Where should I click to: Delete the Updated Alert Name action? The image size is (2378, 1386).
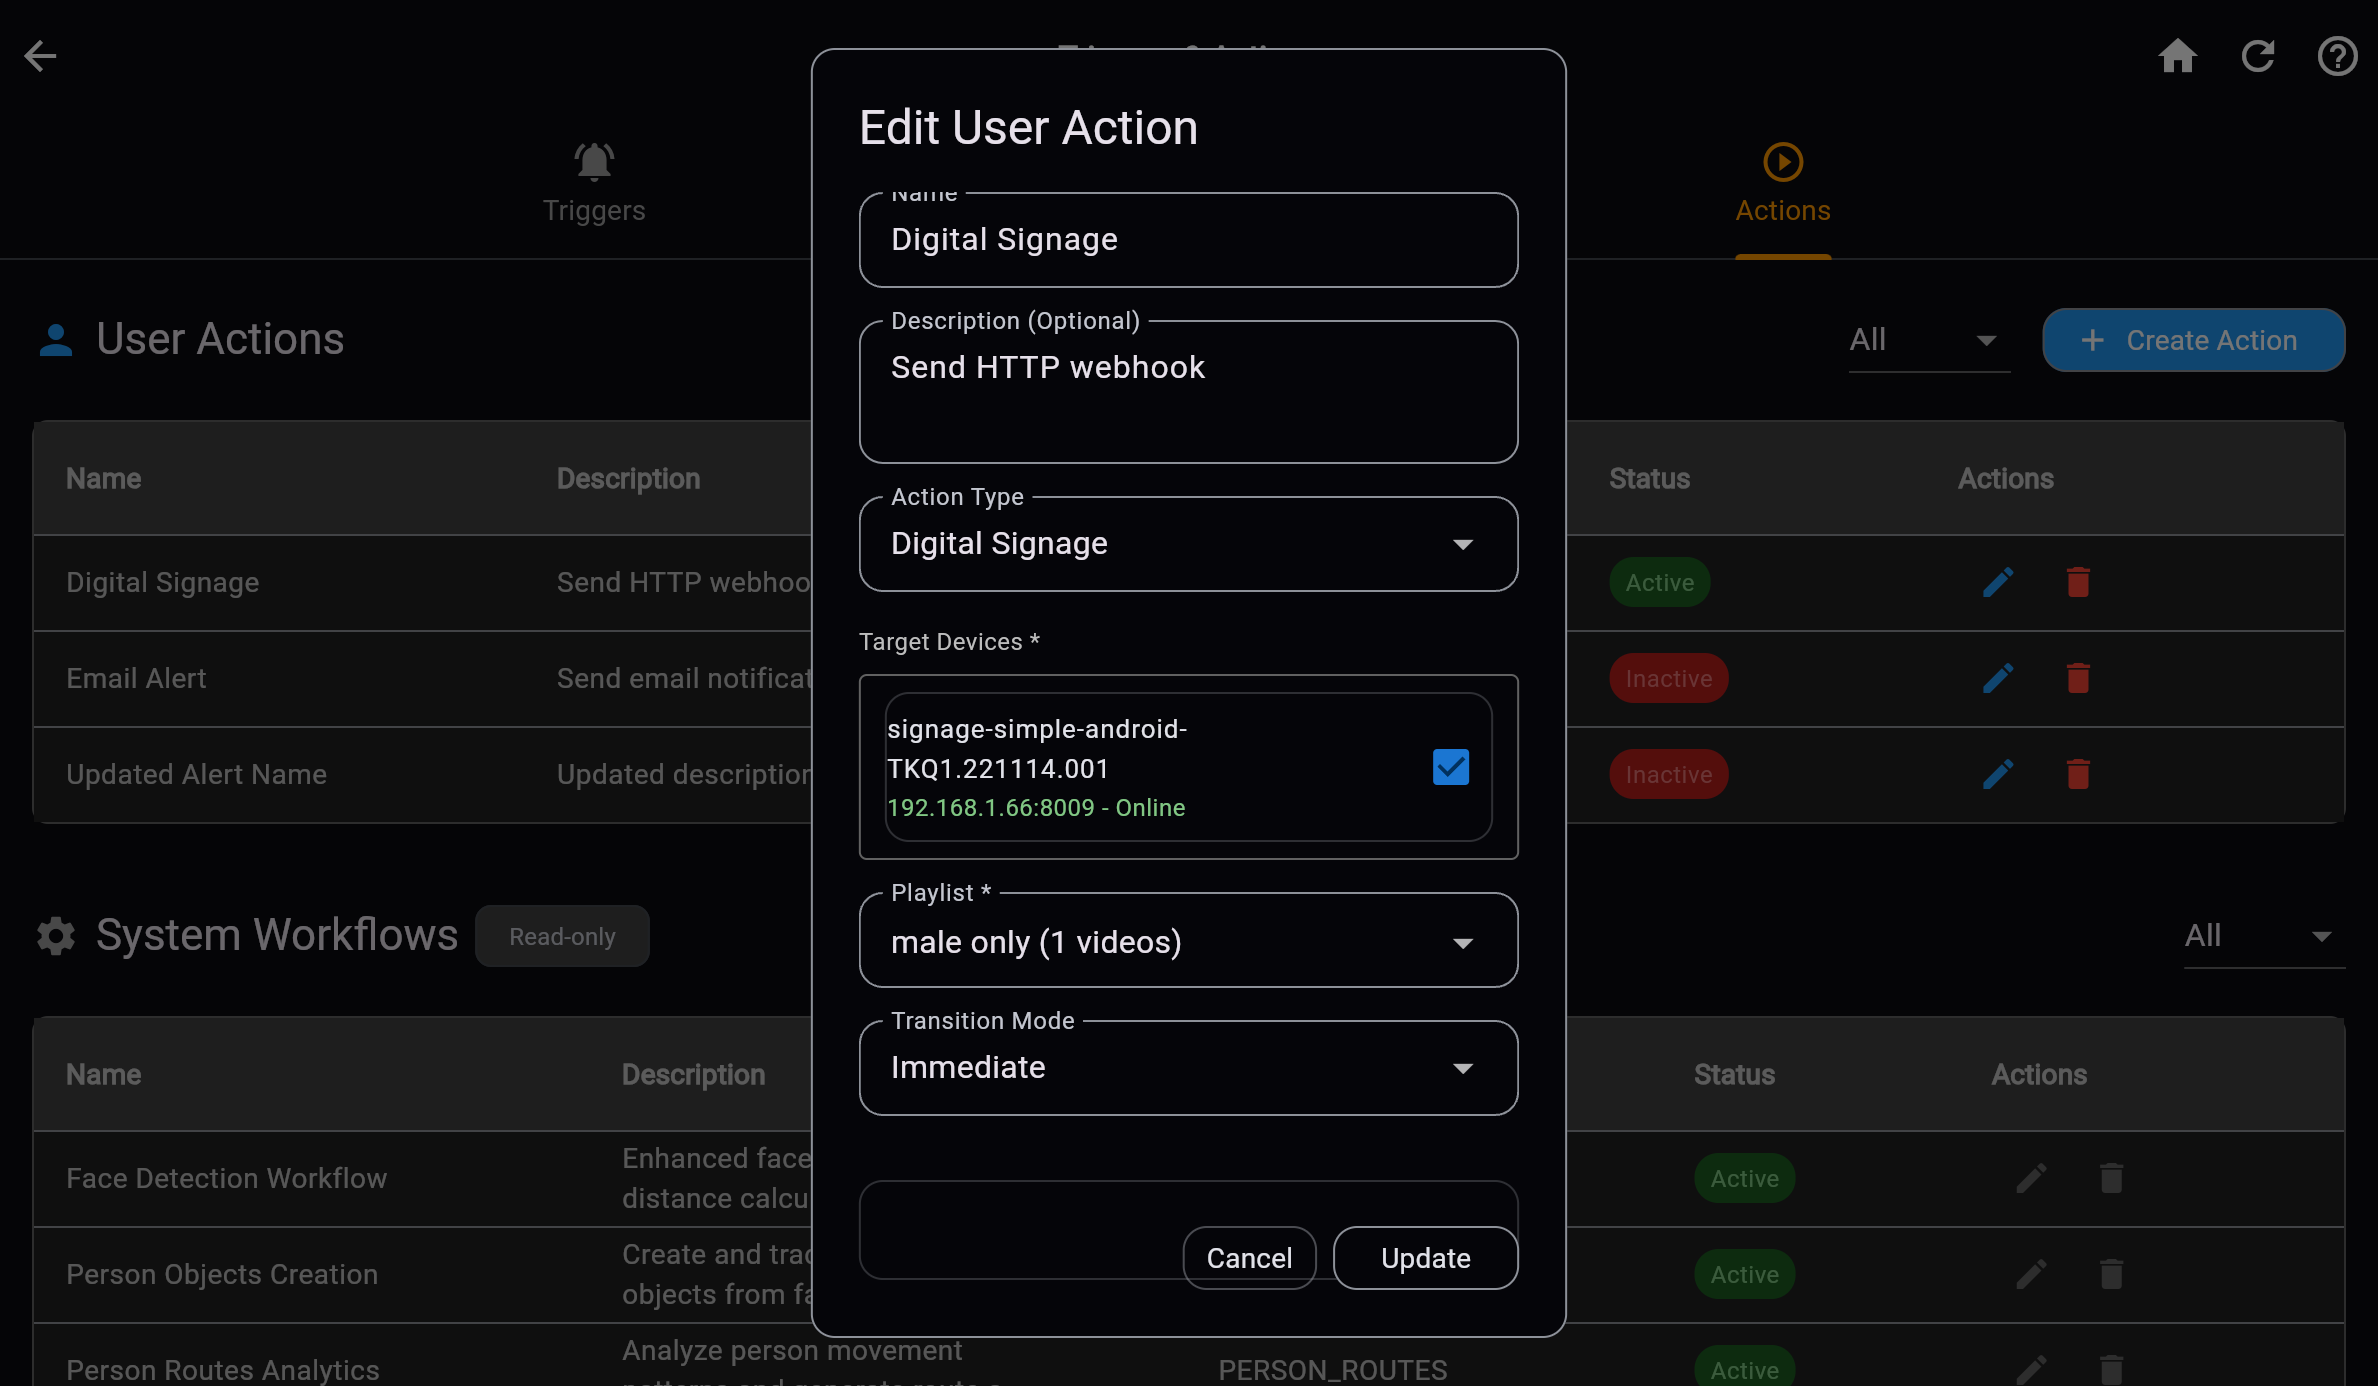click(x=2077, y=774)
